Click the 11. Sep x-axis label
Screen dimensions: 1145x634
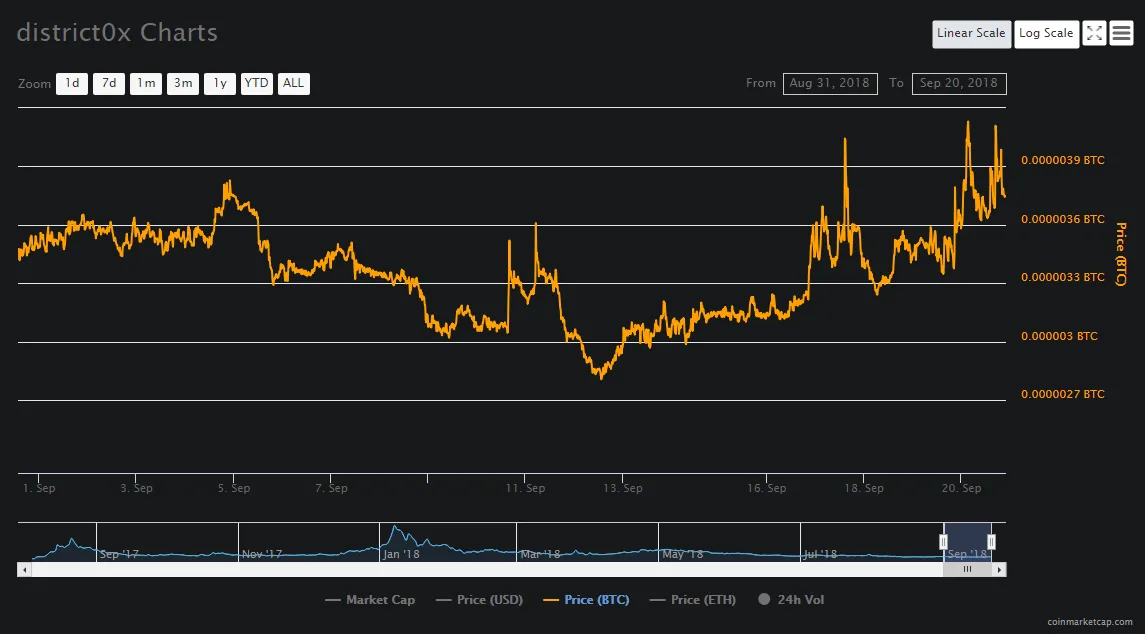(x=525, y=488)
